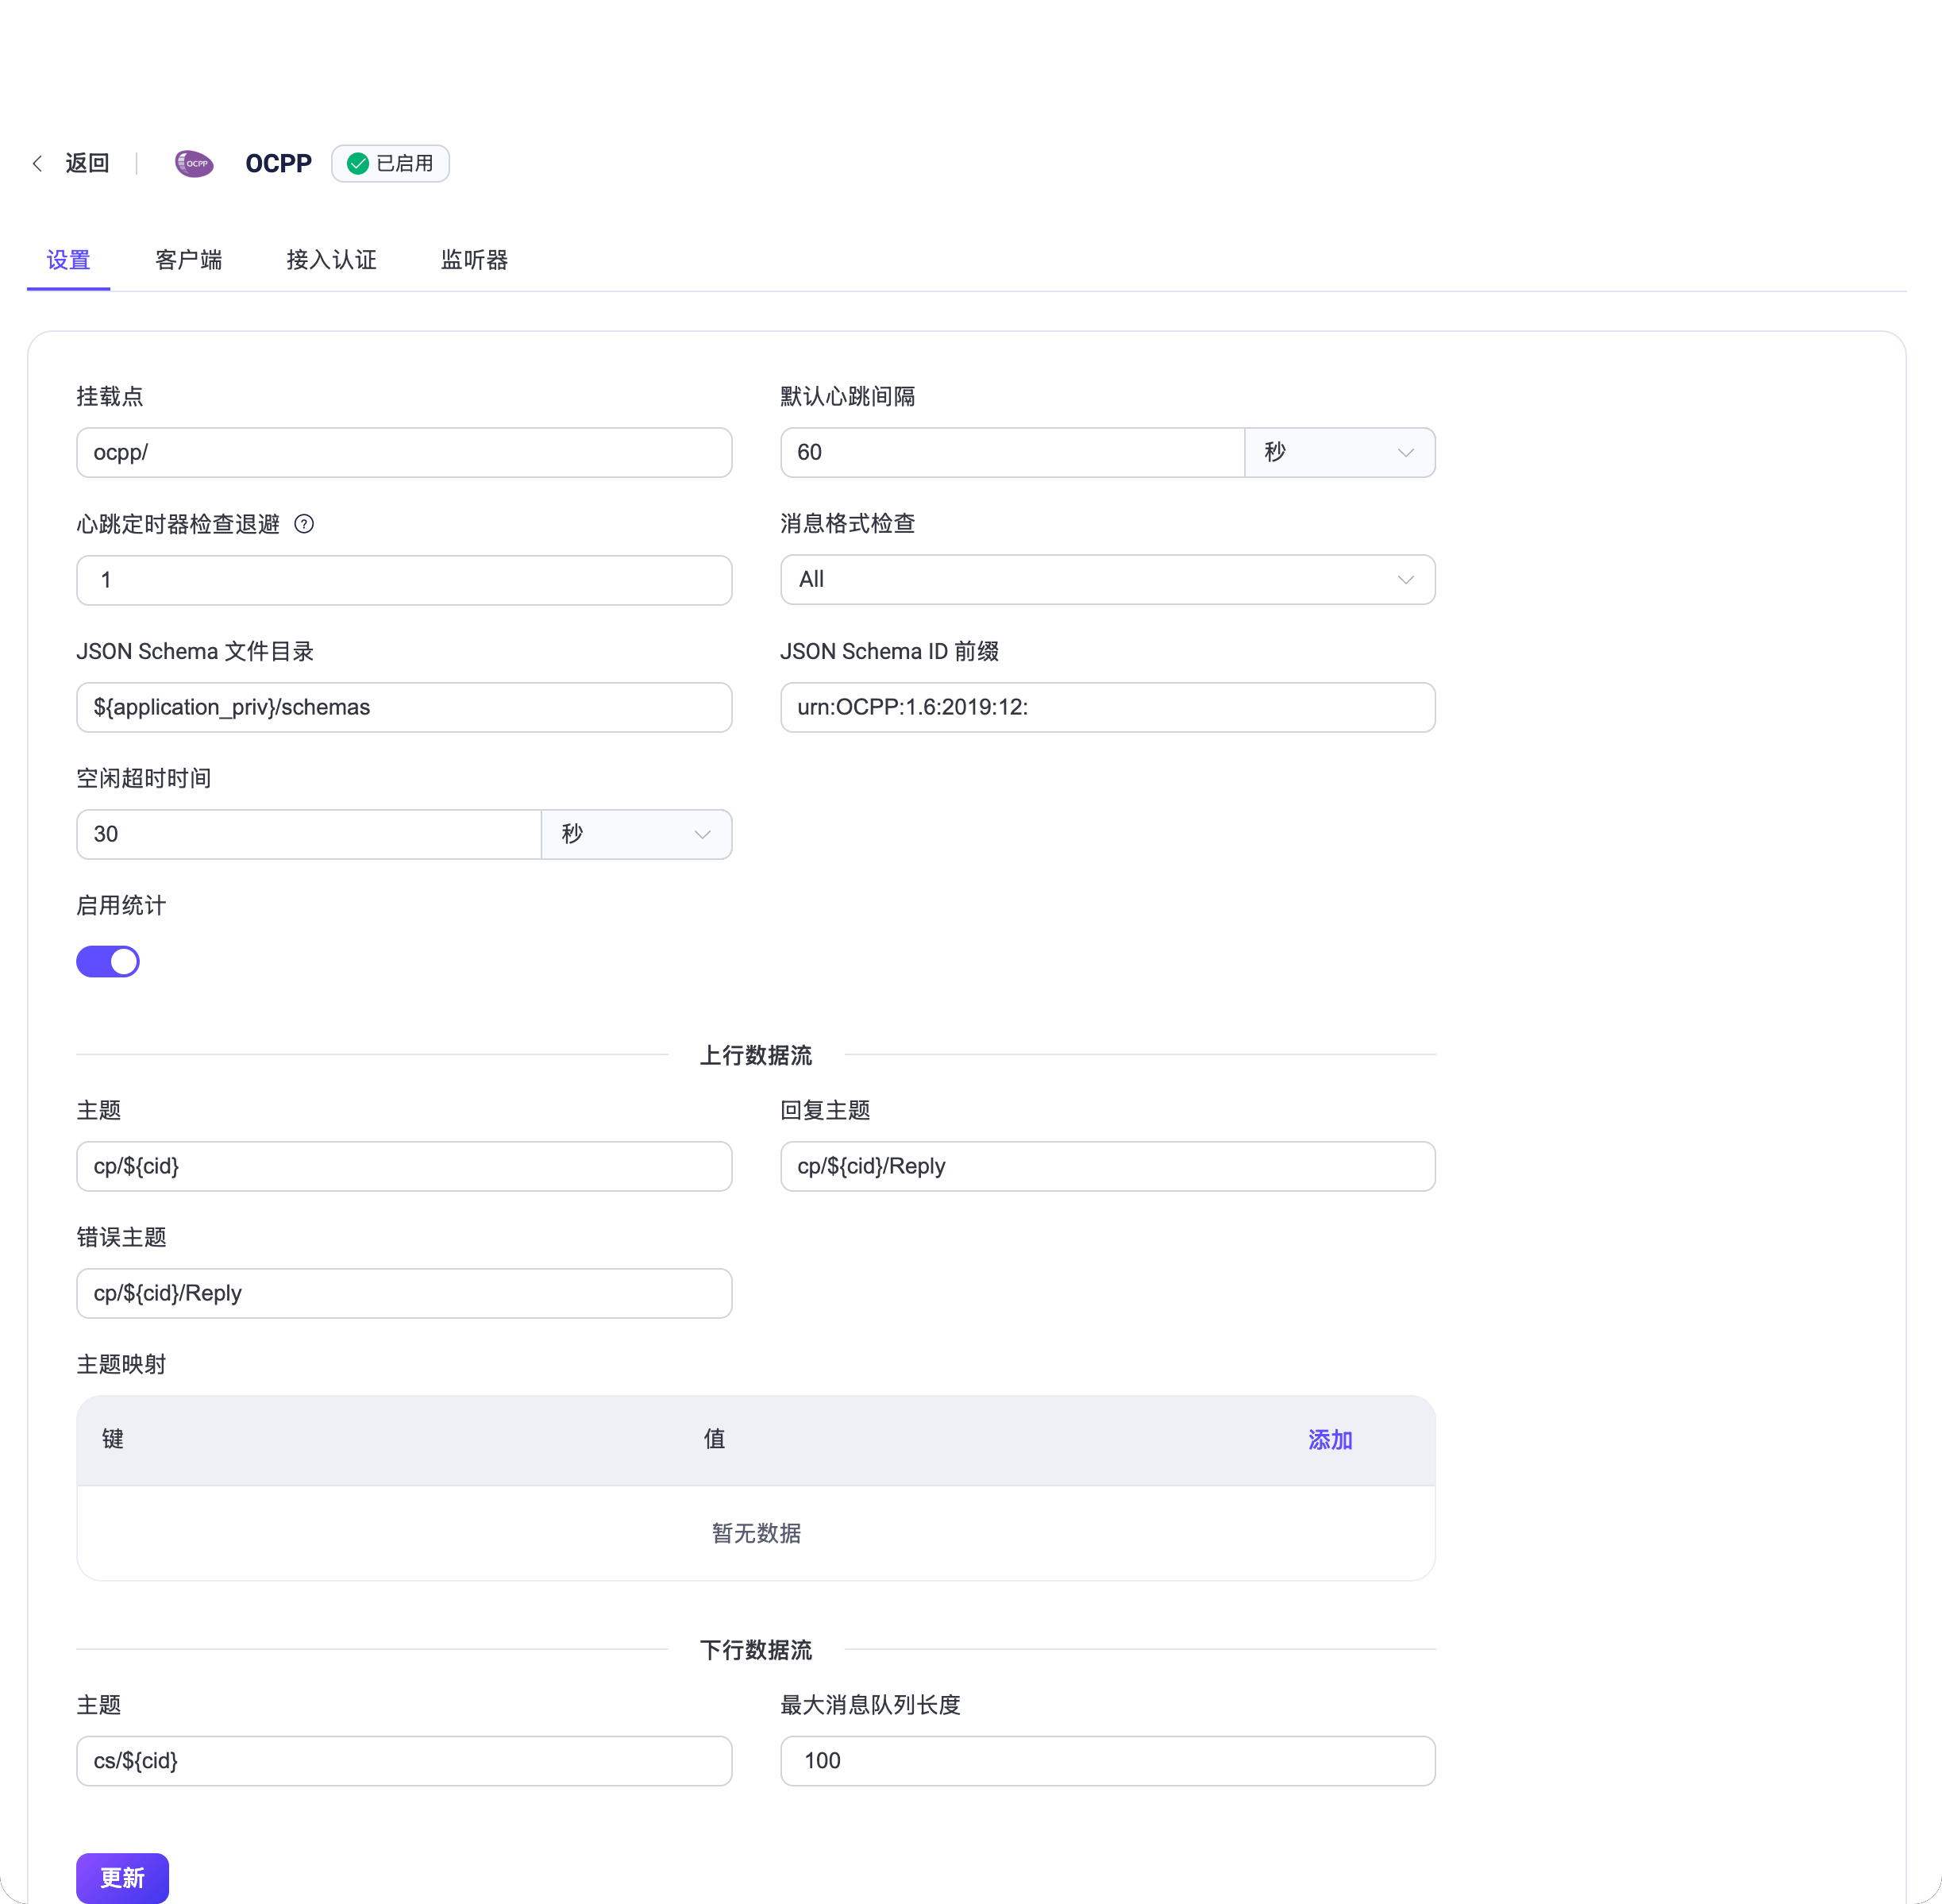Click the green enabled status checkmark
This screenshot has width=1942, height=1904.
pyautogui.click(x=358, y=164)
